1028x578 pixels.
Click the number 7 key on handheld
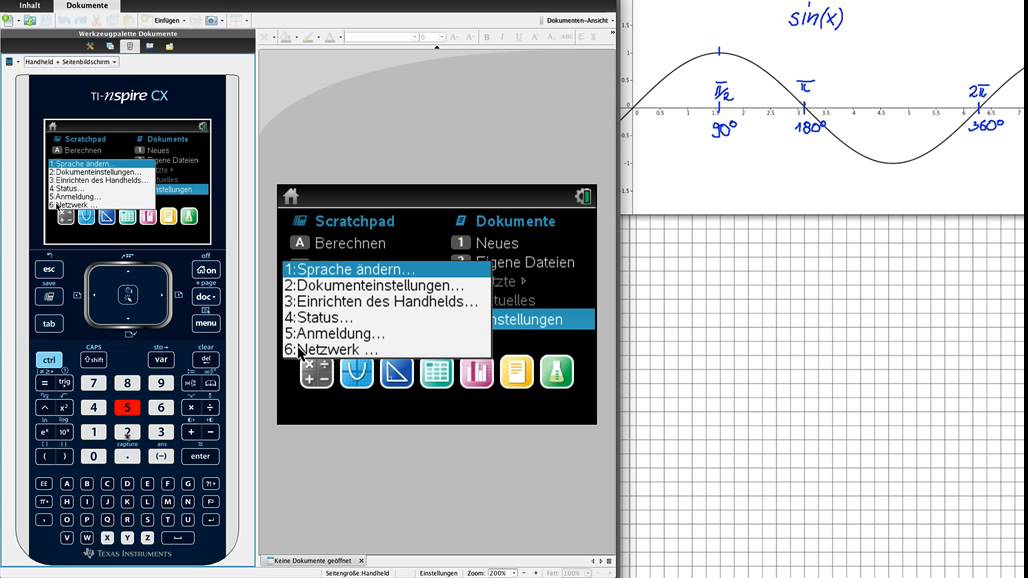[x=94, y=383]
